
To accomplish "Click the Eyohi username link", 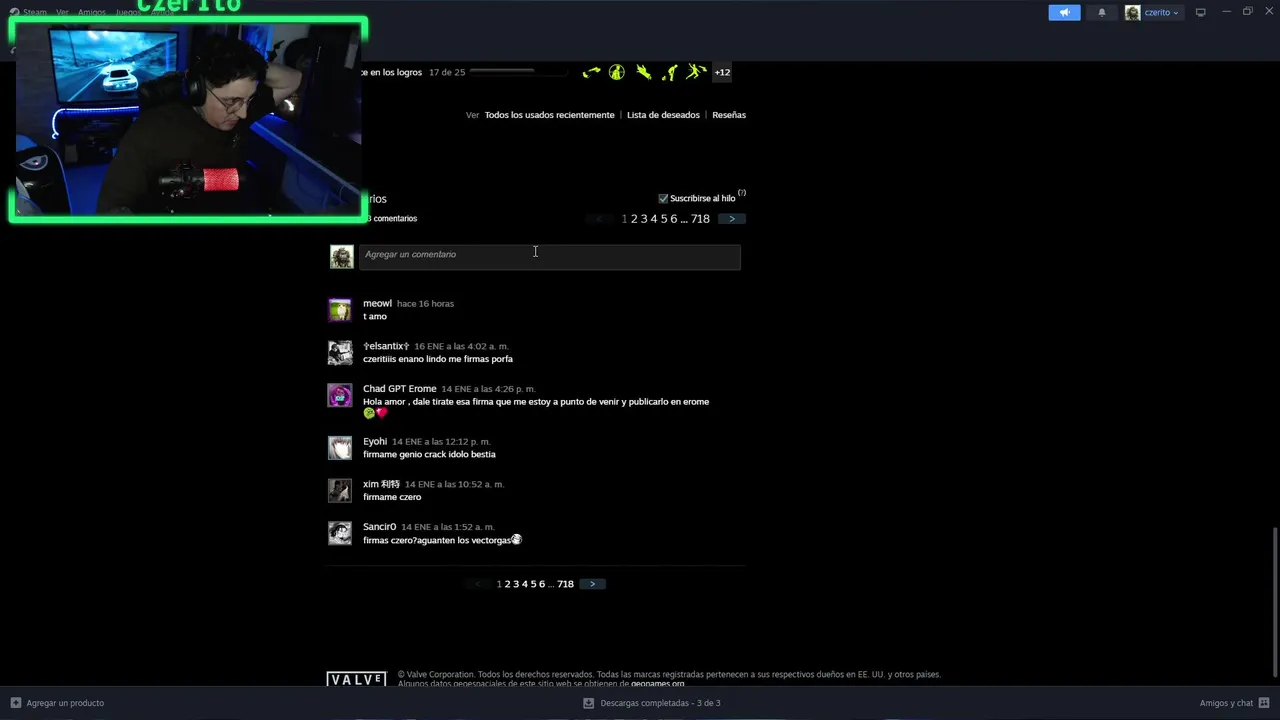I will point(375,441).
